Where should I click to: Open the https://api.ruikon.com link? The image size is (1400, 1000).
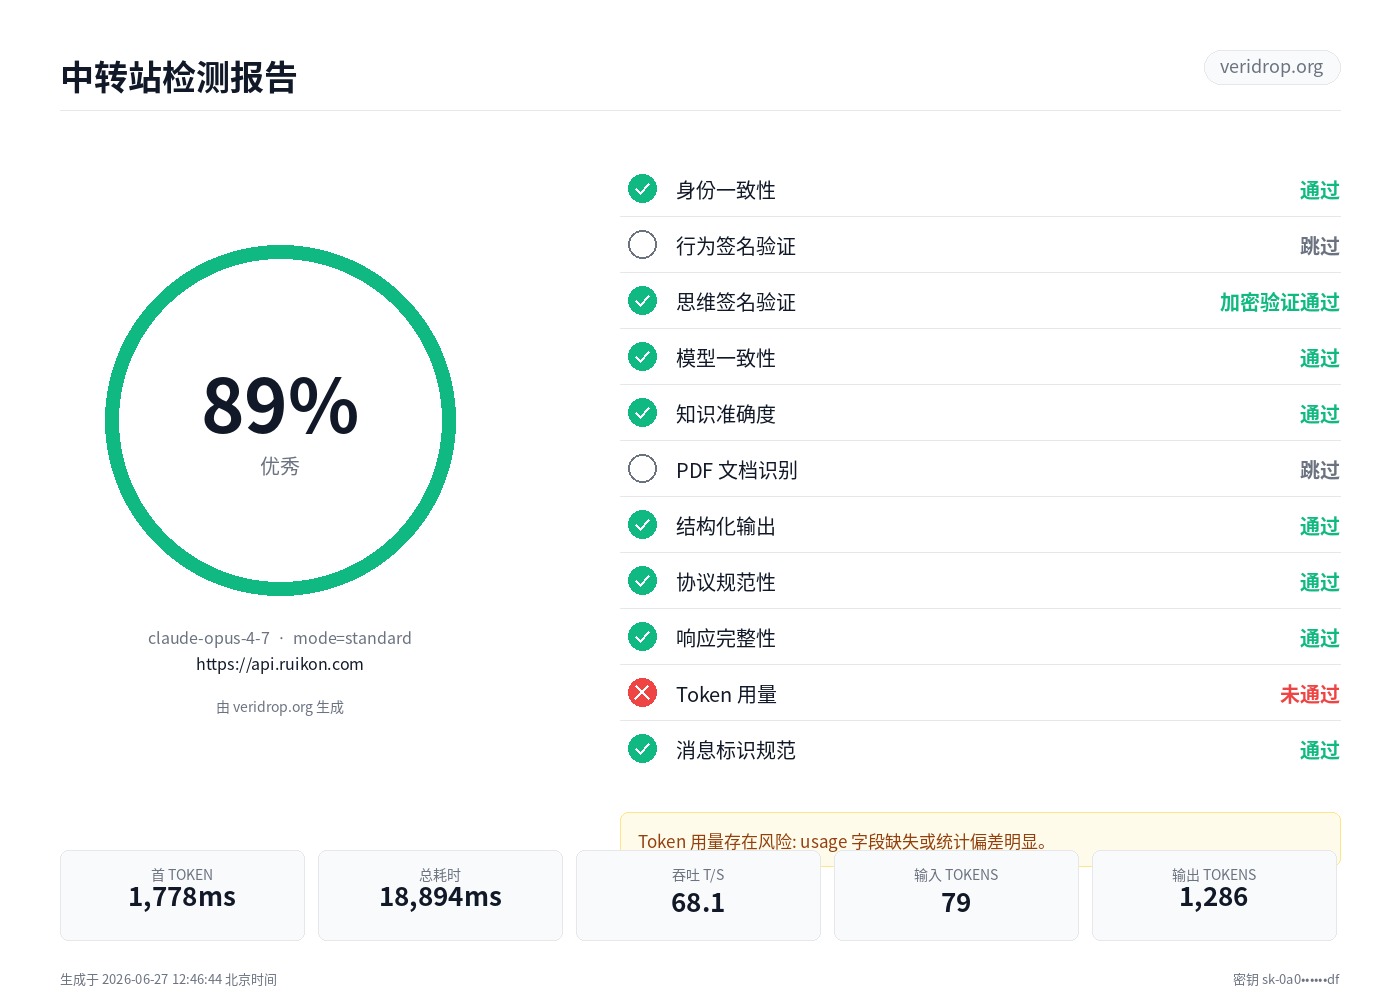pos(280,664)
